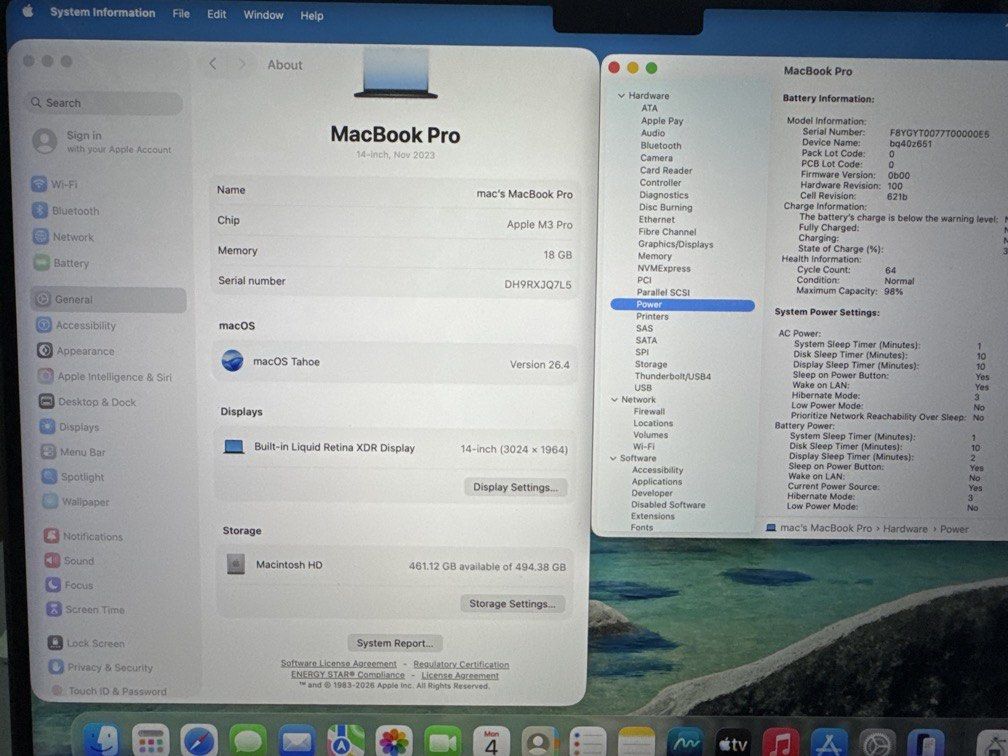Viewport: 1008px width, 756px height.
Task: Open Privacy & Security in sidebar
Action: [x=102, y=667]
